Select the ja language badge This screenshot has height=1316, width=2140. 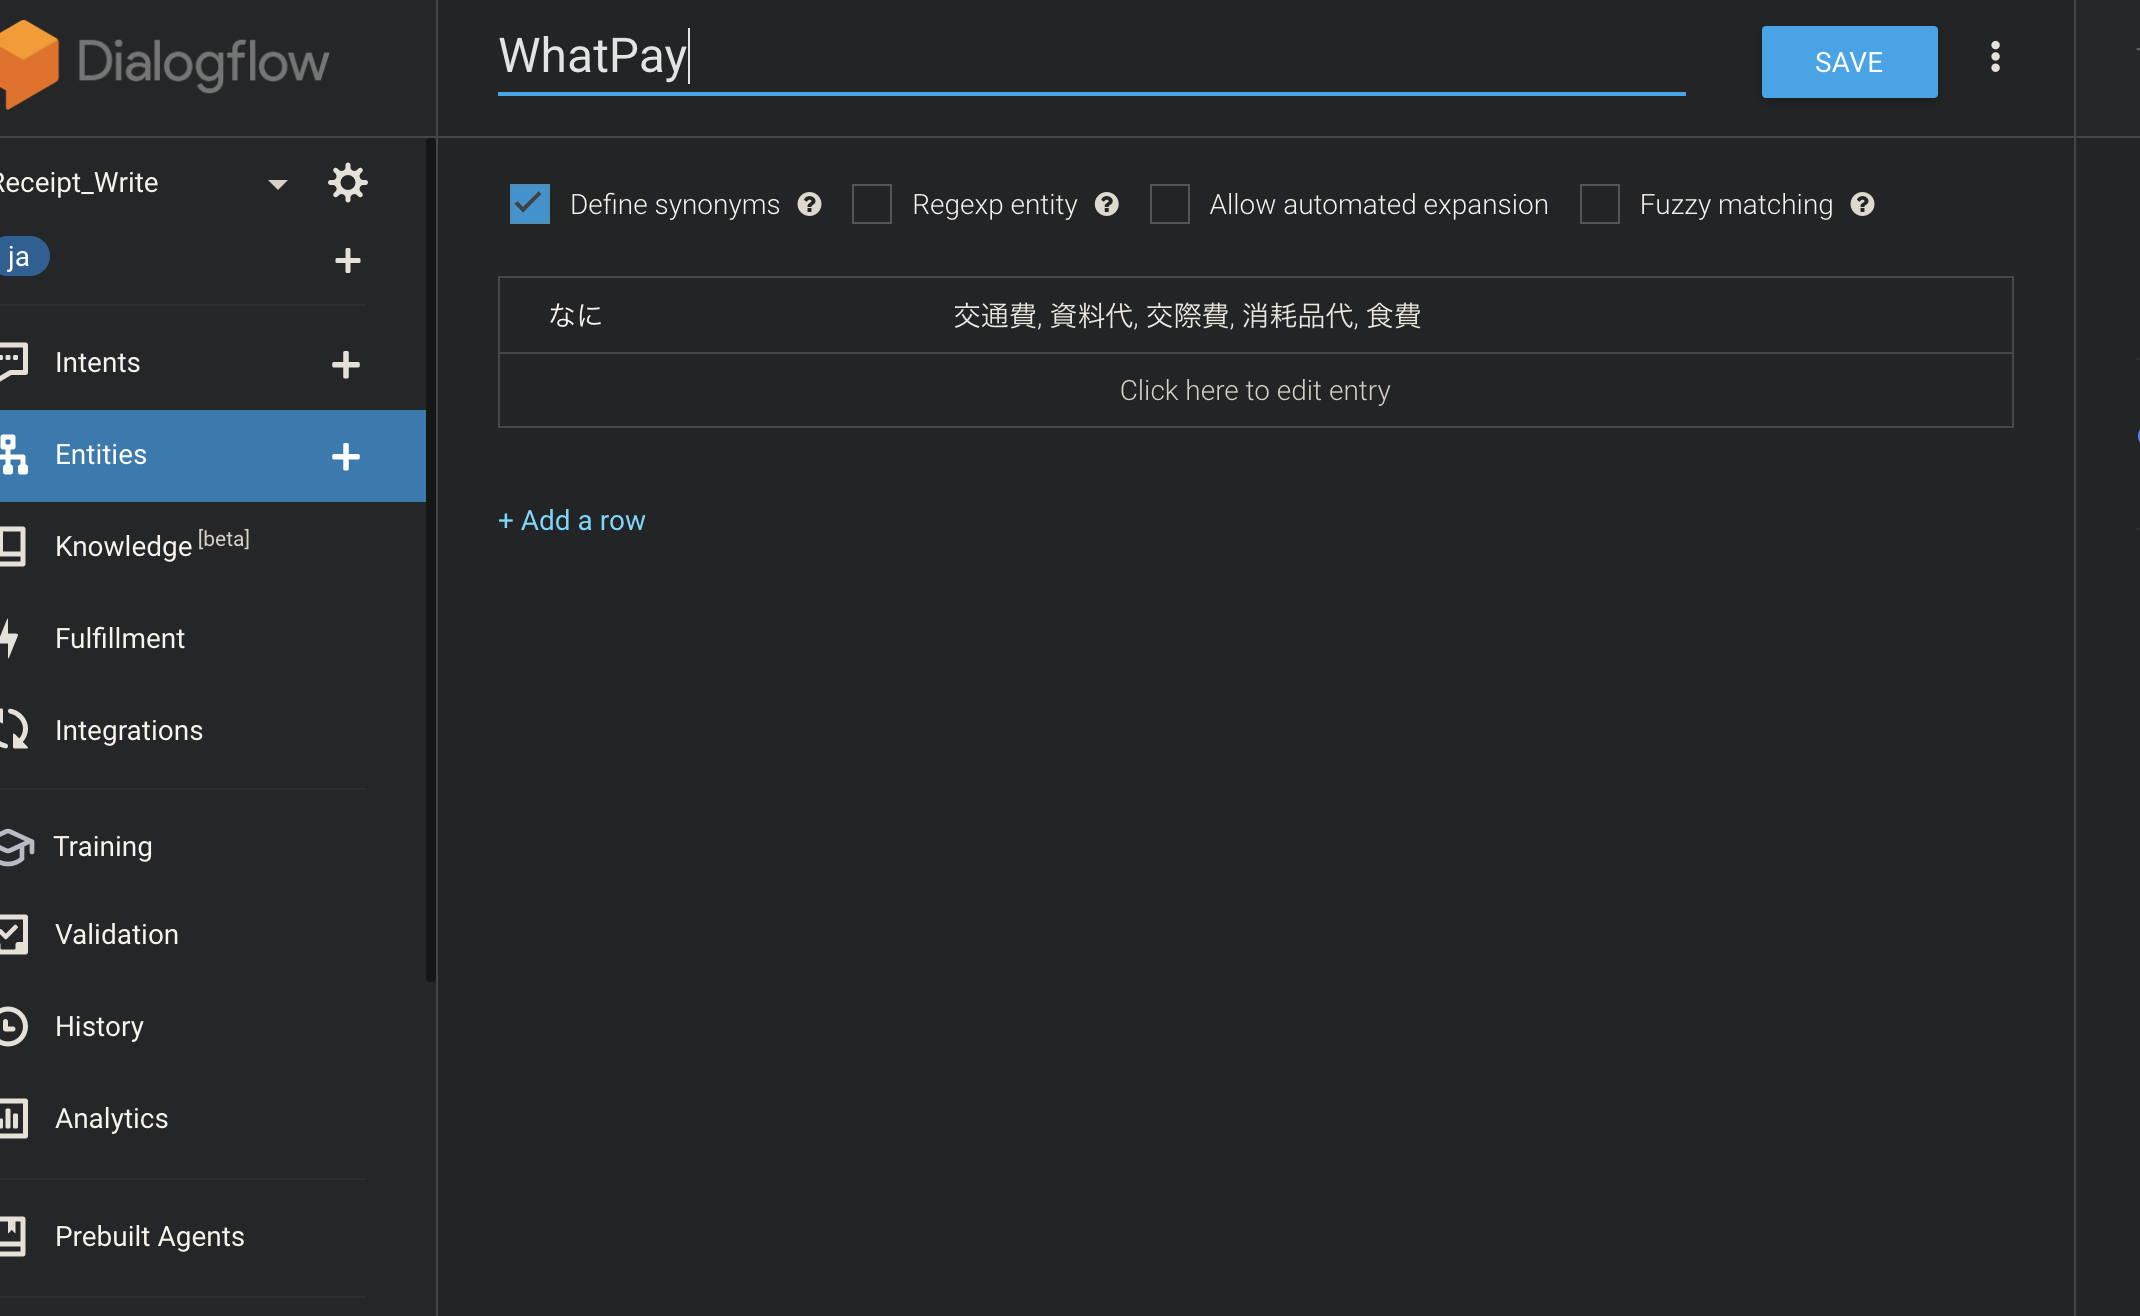coord(20,257)
